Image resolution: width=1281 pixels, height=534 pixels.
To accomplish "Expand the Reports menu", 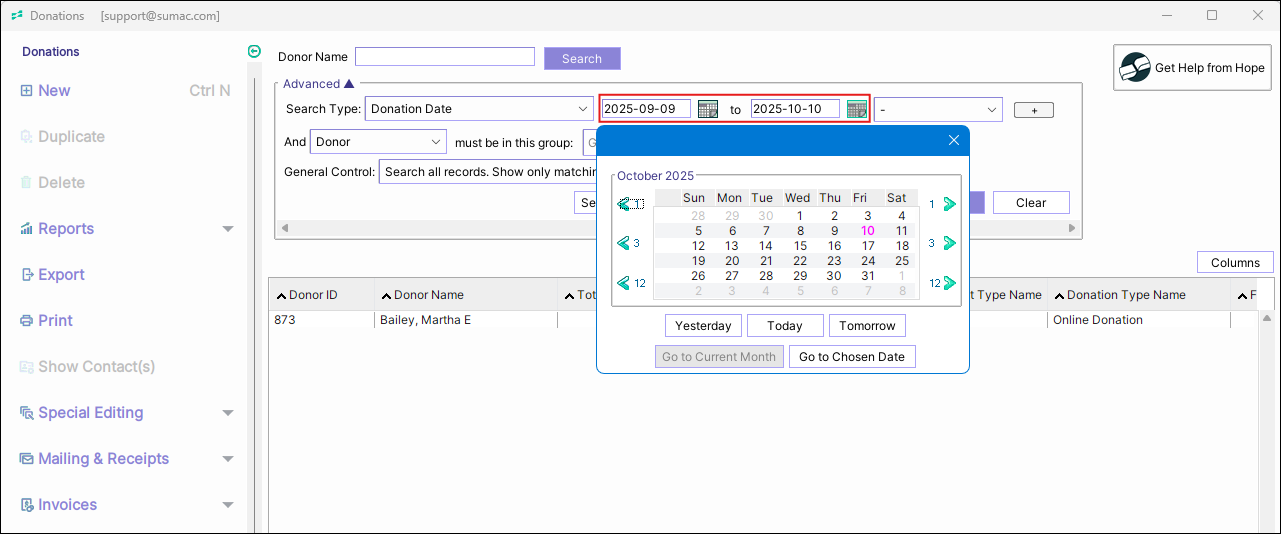I will coord(227,229).
